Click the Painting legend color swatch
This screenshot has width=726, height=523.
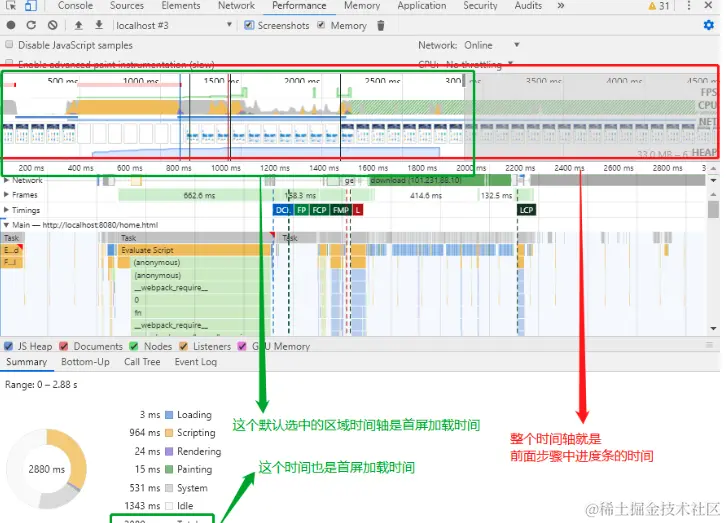click(x=169, y=469)
